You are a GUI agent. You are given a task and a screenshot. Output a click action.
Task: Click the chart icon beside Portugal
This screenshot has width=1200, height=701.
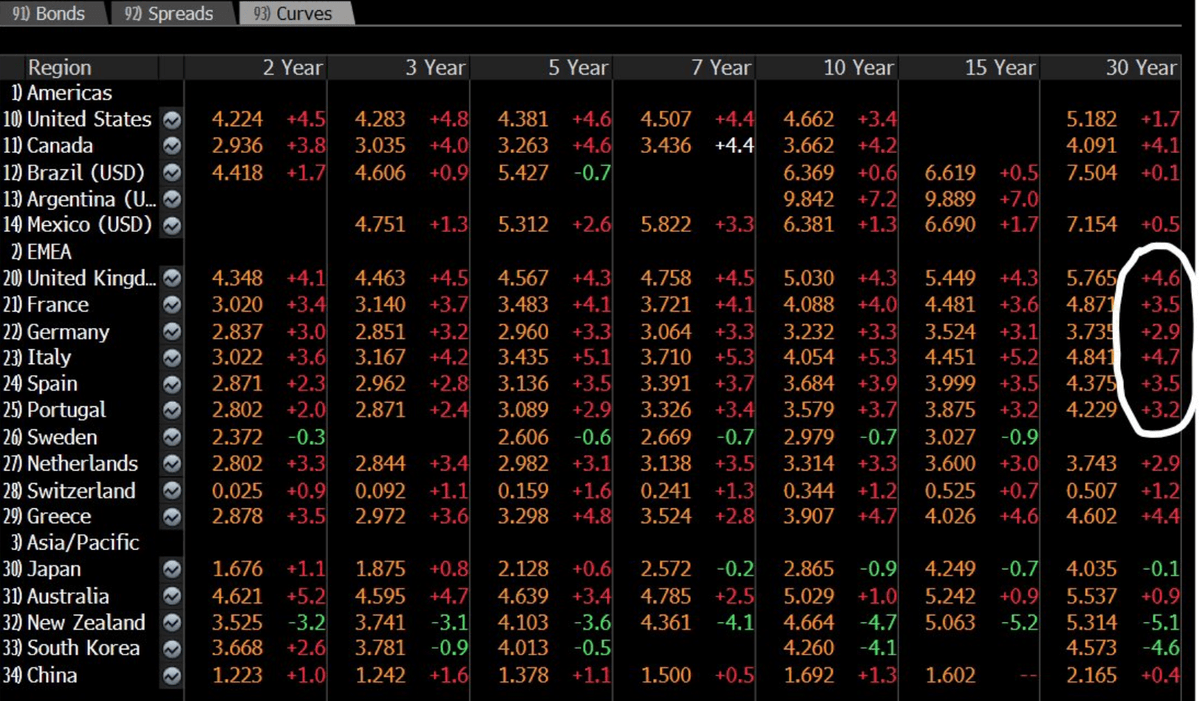click(x=172, y=410)
